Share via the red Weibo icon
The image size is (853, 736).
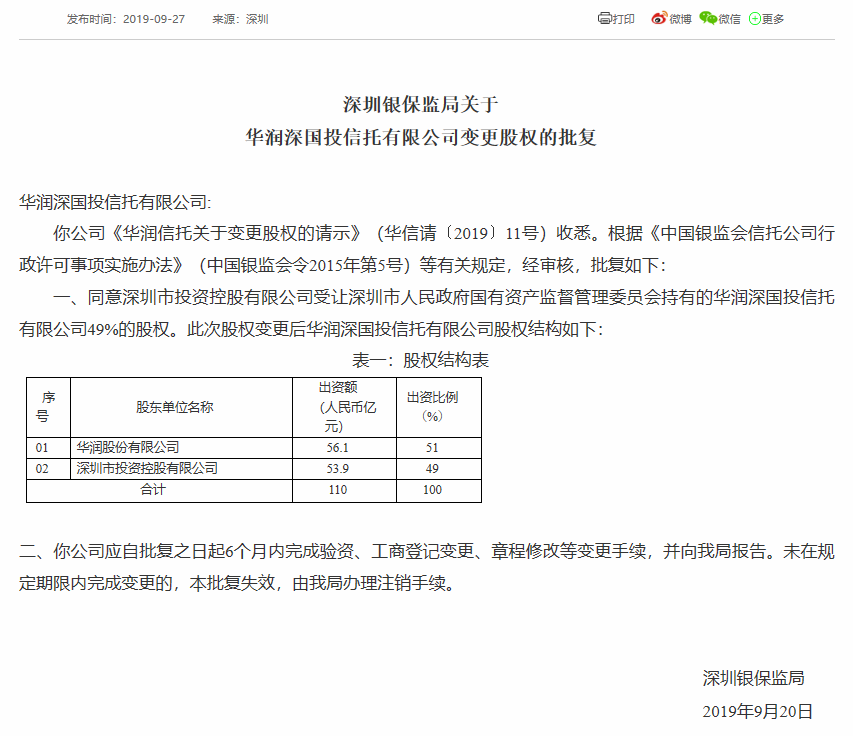tap(658, 18)
